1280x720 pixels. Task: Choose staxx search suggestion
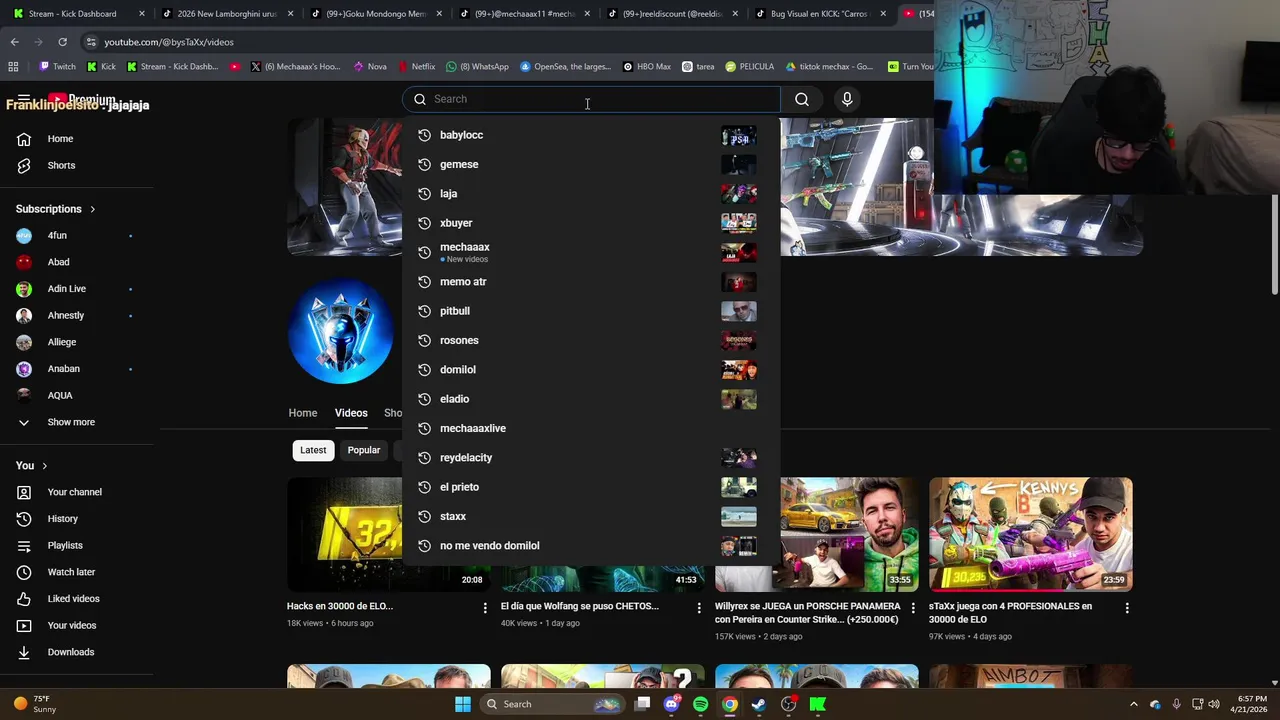[590, 516]
